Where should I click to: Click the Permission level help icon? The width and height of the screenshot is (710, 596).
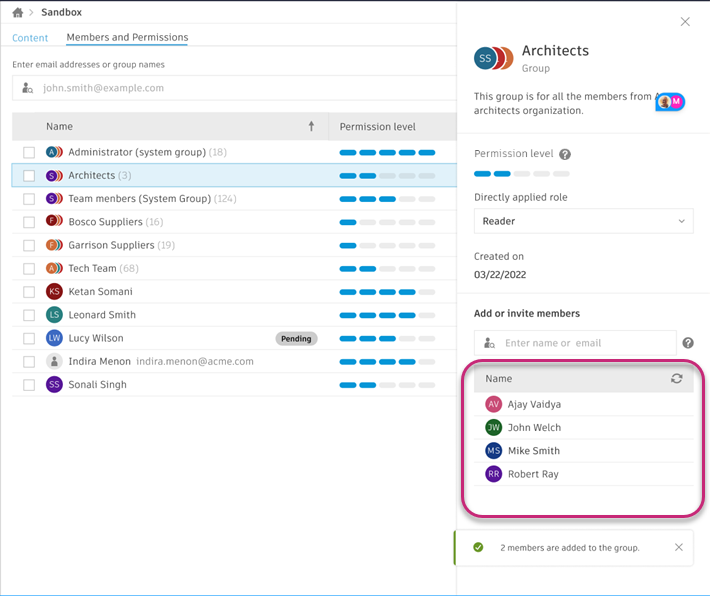(565, 155)
